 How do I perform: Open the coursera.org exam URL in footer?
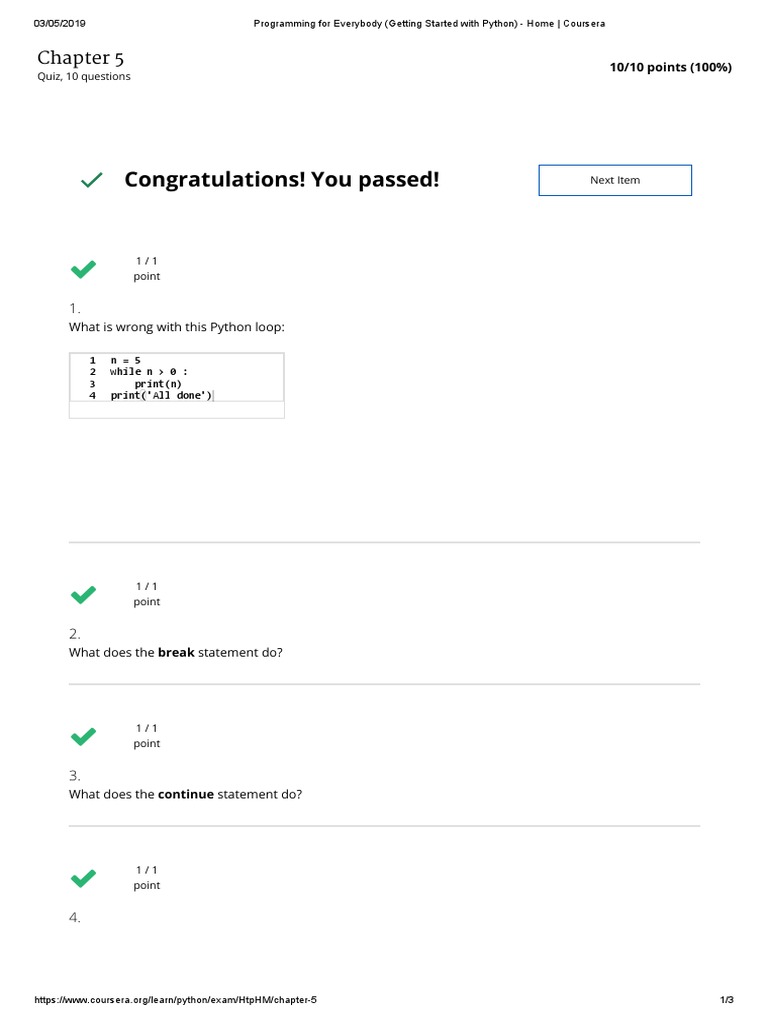[176, 1000]
